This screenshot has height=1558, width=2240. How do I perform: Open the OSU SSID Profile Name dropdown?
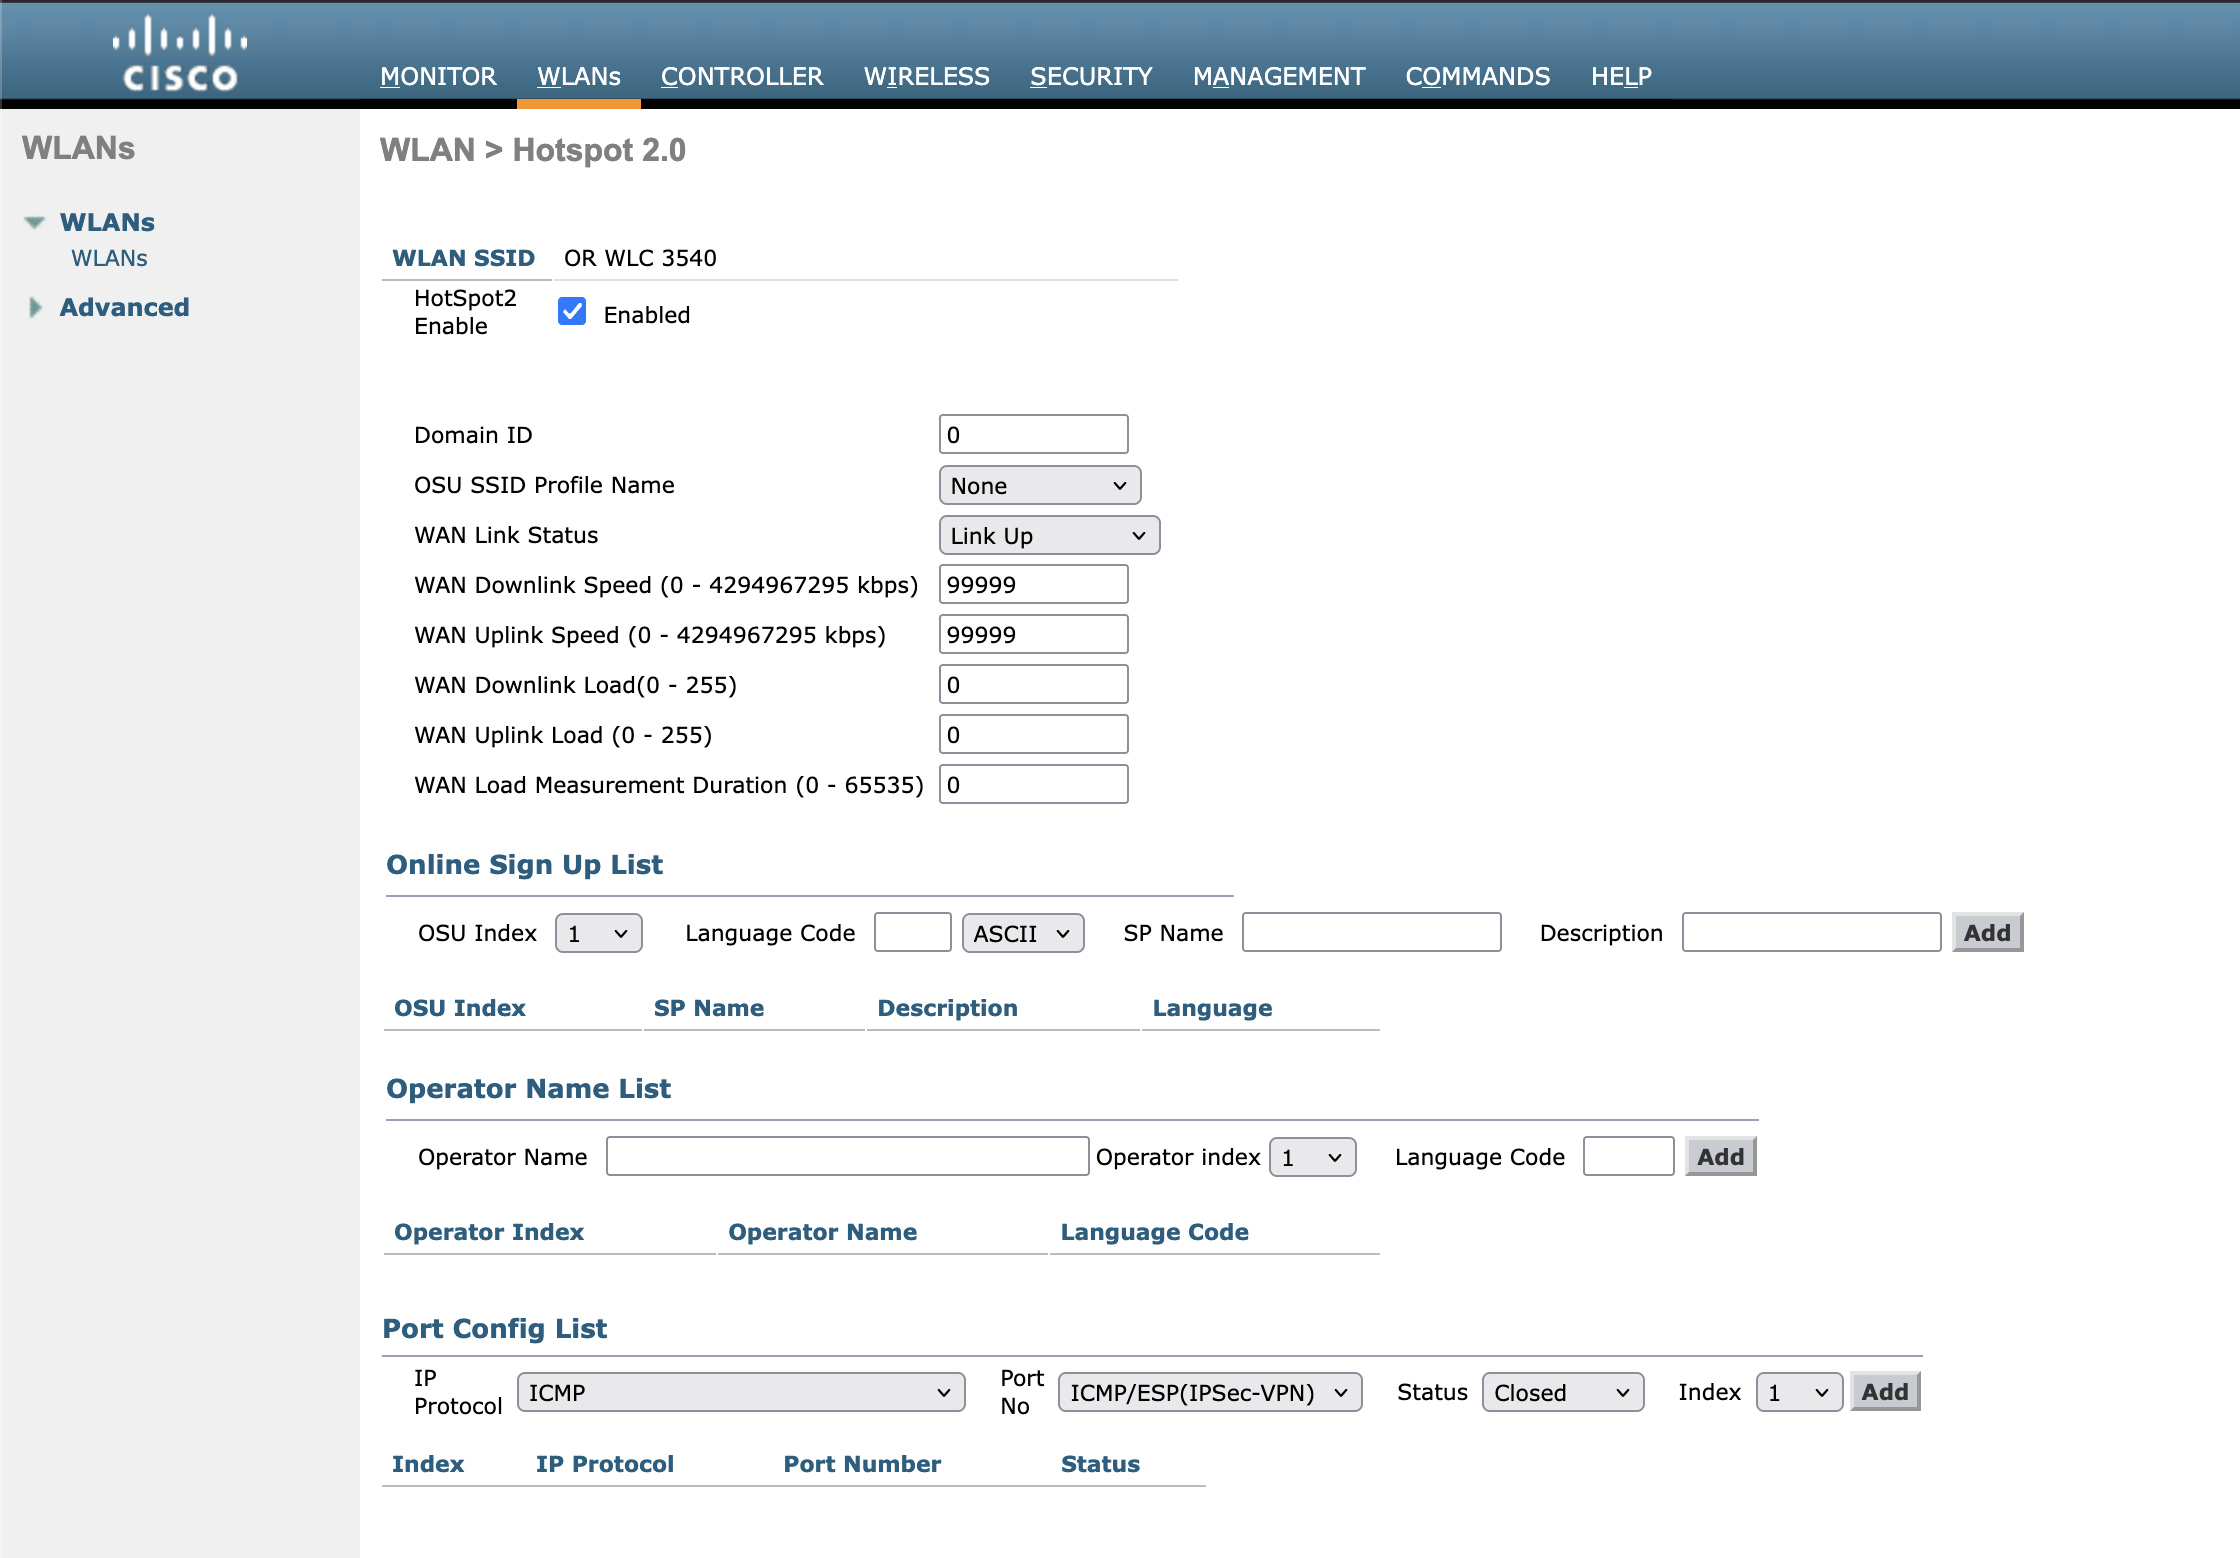[1040, 485]
